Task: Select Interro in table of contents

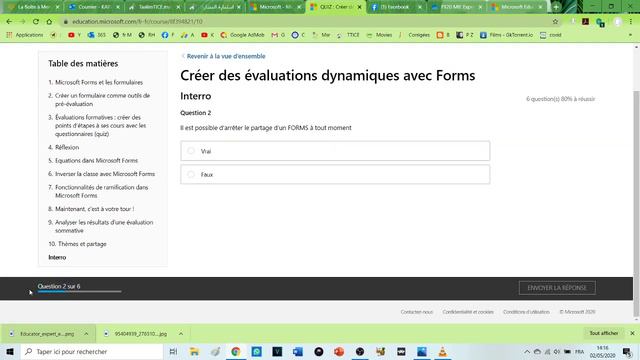Action: (57, 257)
